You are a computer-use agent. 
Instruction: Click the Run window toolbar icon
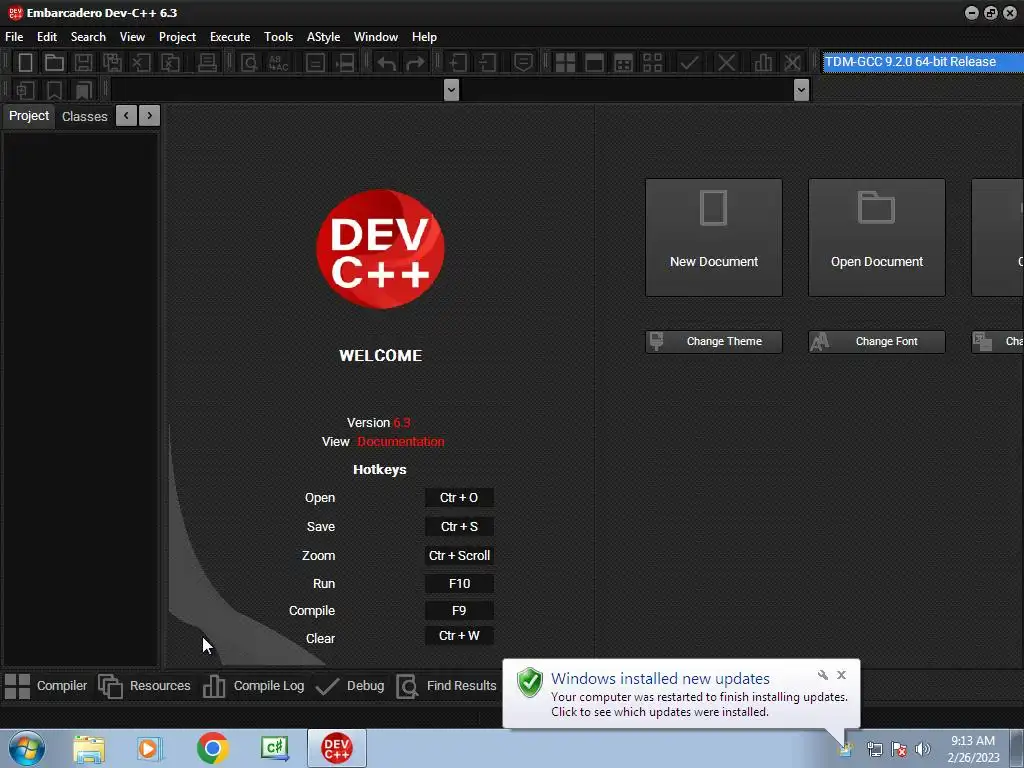pos(594,63)
